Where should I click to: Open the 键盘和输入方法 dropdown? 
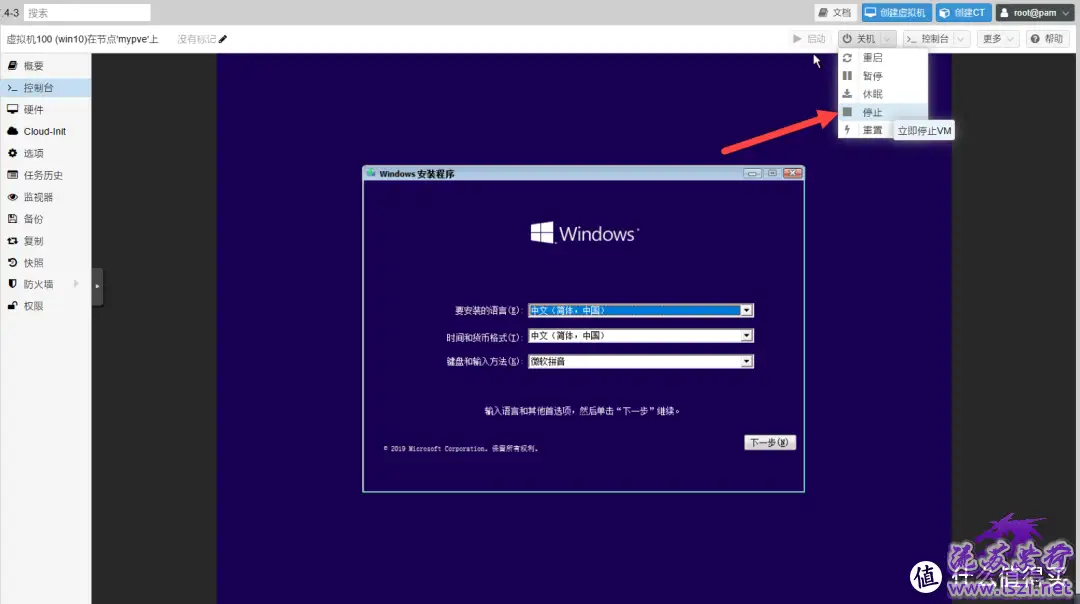(x=746, y=362)
